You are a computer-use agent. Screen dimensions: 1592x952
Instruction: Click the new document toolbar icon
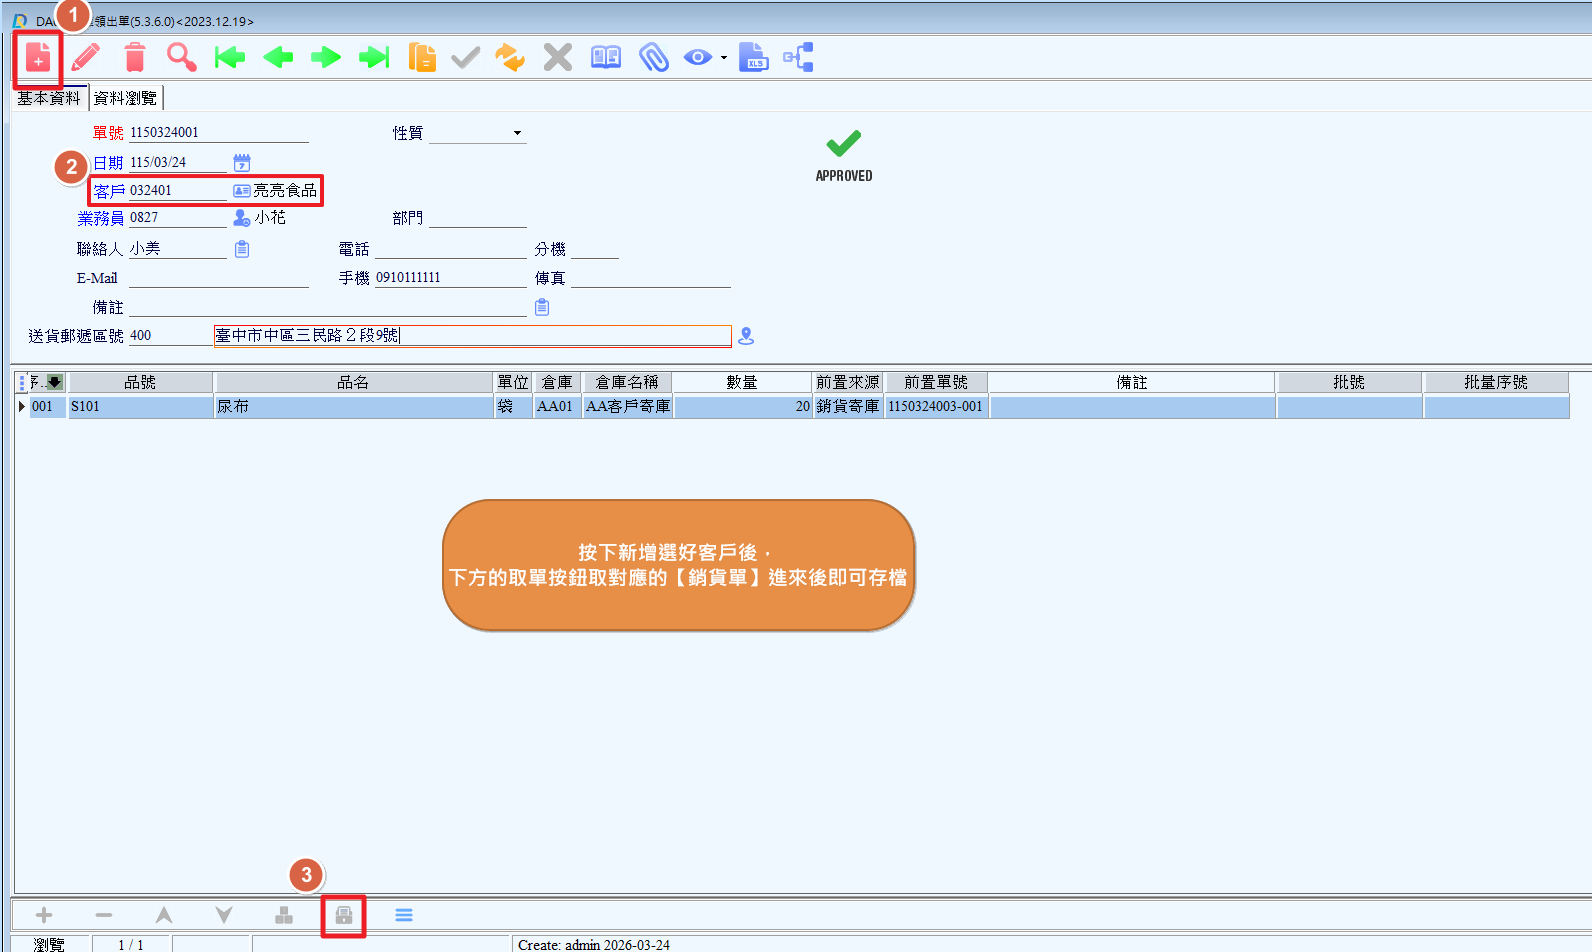38,58
